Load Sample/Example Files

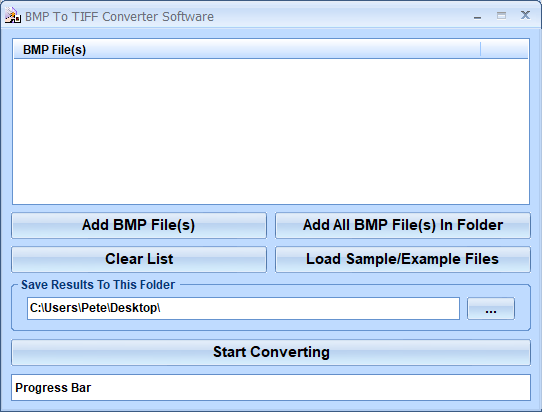pyautogui.click(x=403, y=259)
